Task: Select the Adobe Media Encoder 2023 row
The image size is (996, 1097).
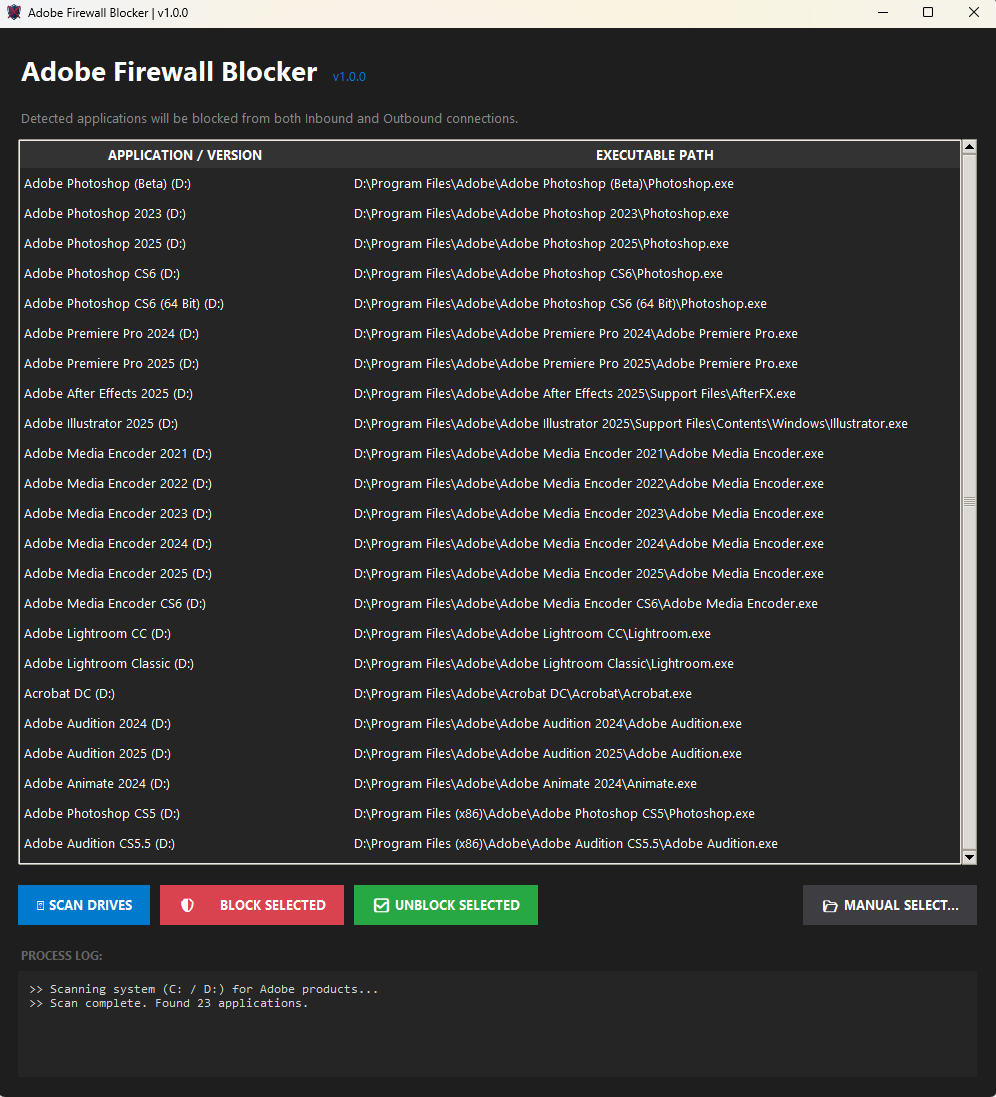Action: (x=118, y=514)
